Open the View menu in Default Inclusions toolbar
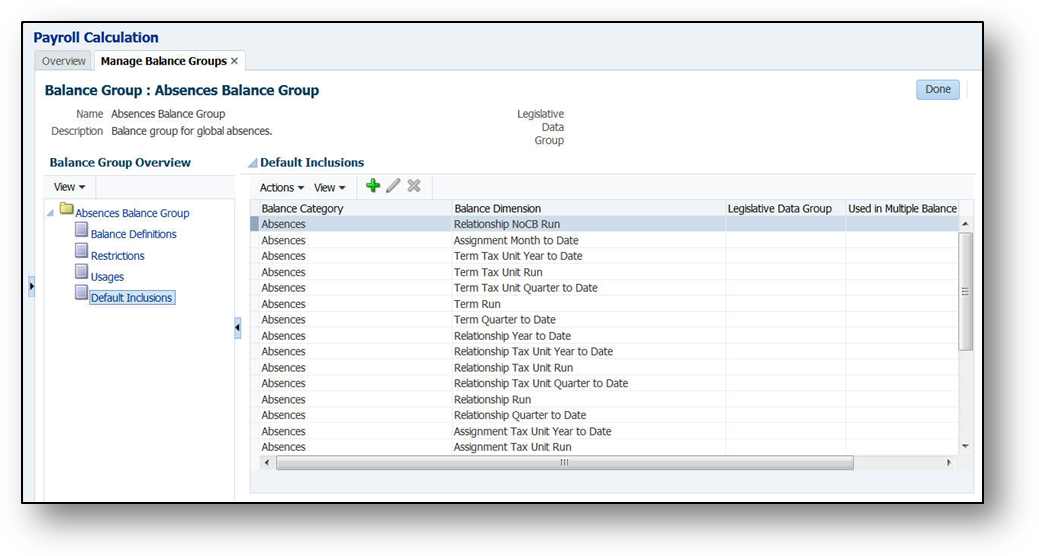 [329, 188]
